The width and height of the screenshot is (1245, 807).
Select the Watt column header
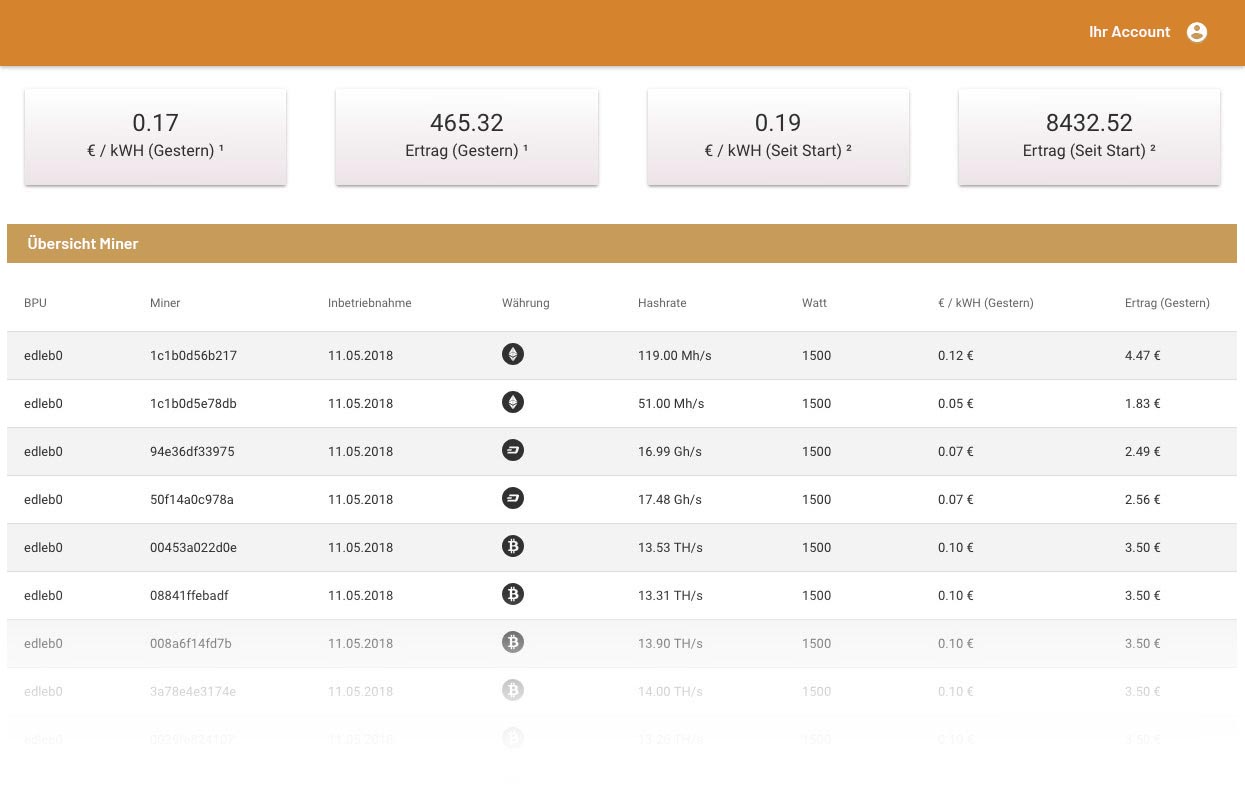814,303
